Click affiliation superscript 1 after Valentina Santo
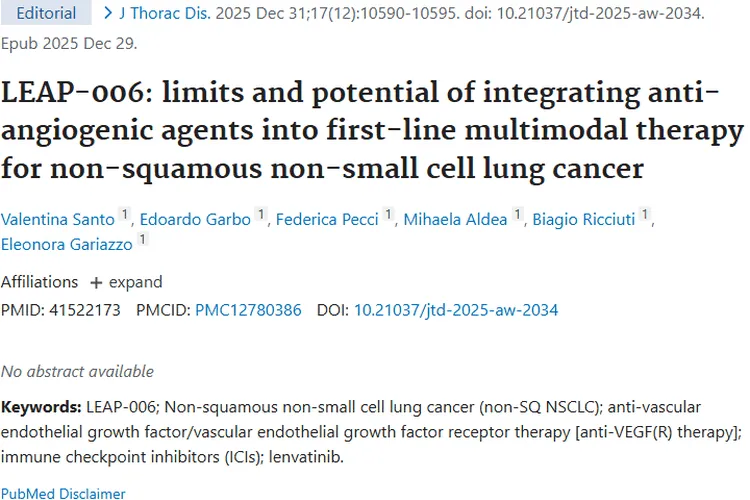The width and height of the screenshot is (750, 500). point(125,215)
